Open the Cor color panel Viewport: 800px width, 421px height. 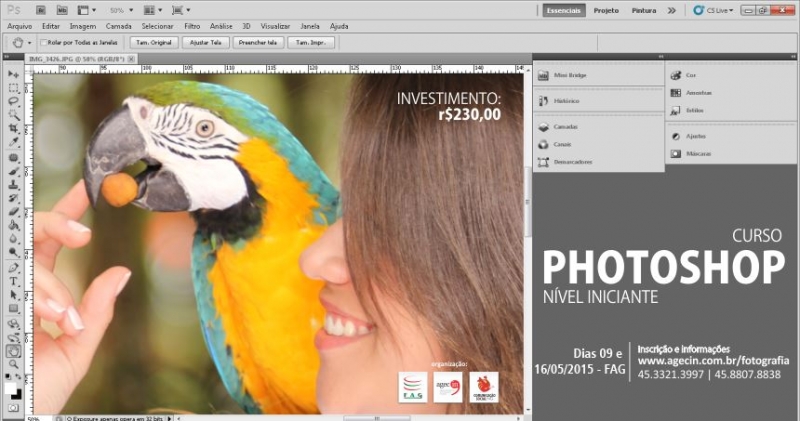pos(690,75)
